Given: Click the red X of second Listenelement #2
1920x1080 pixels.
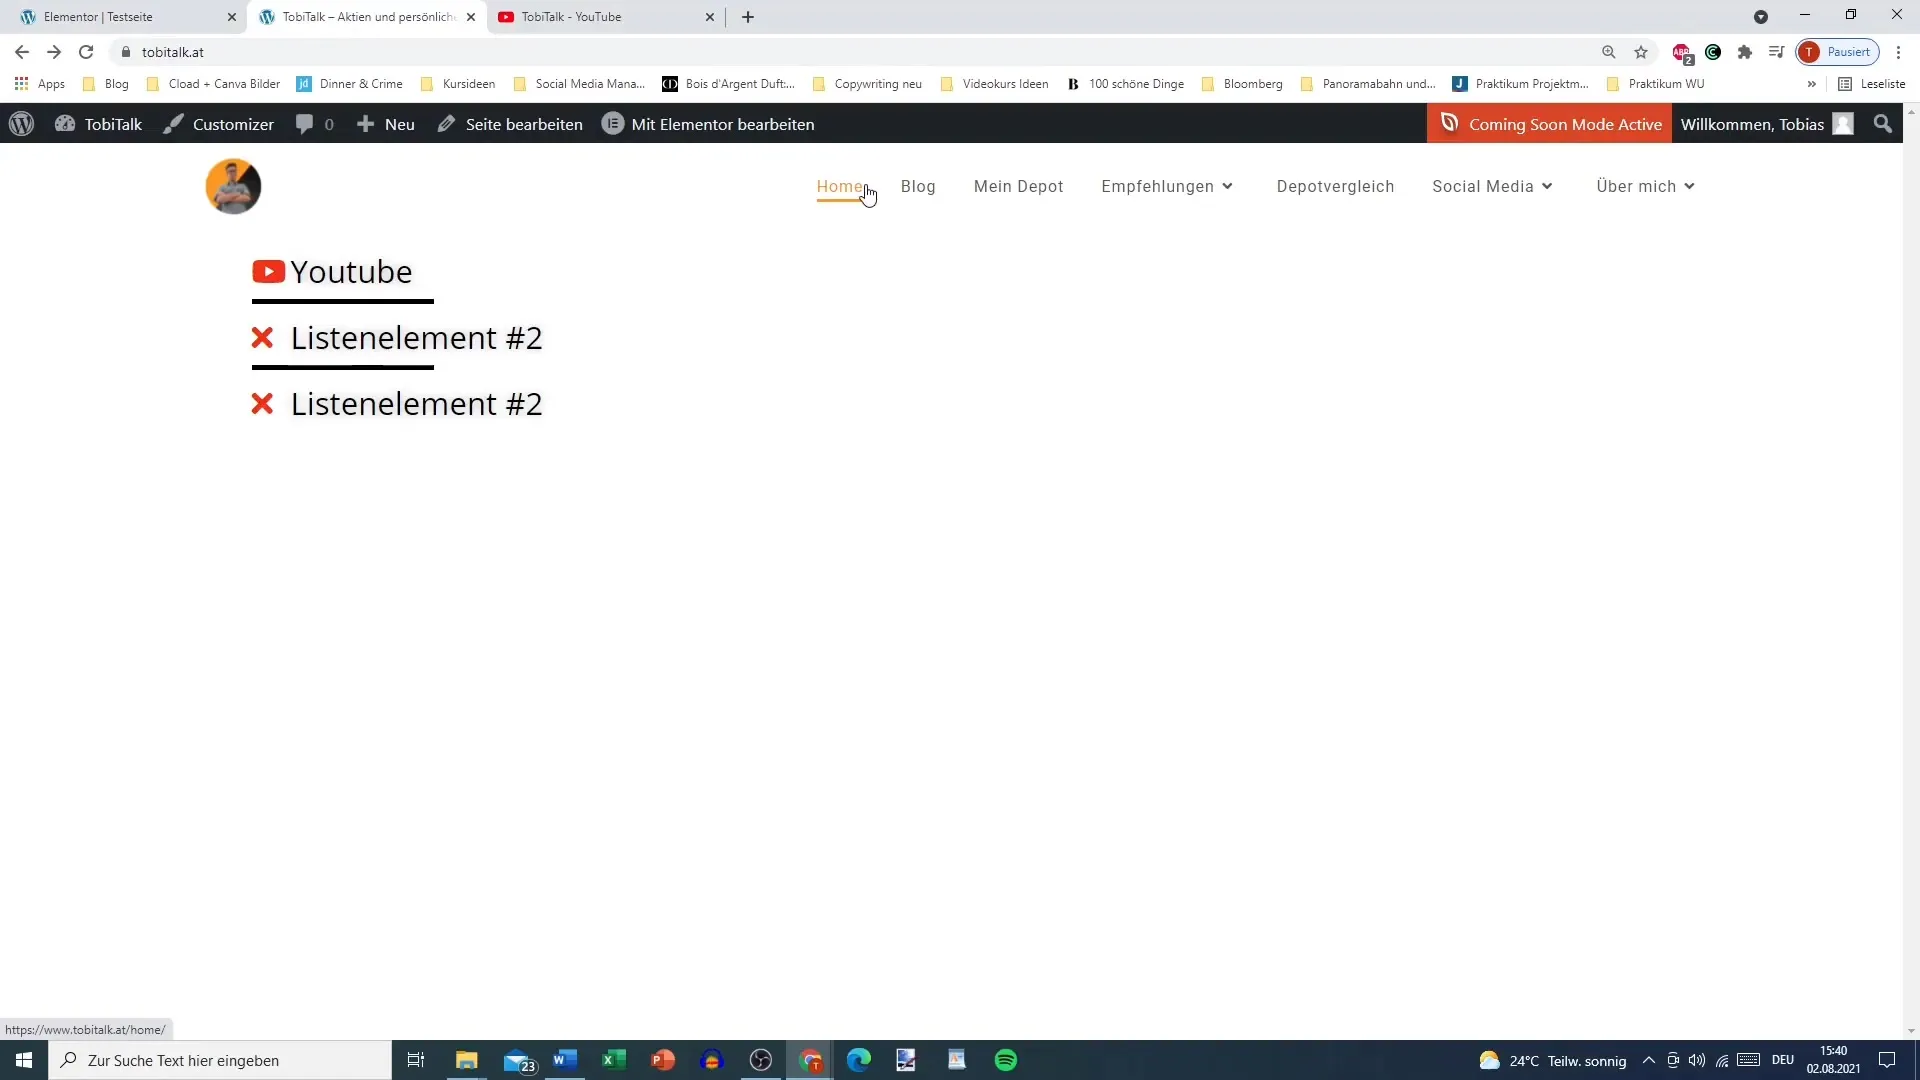Looking at the screenshot, I should (262, 404).
